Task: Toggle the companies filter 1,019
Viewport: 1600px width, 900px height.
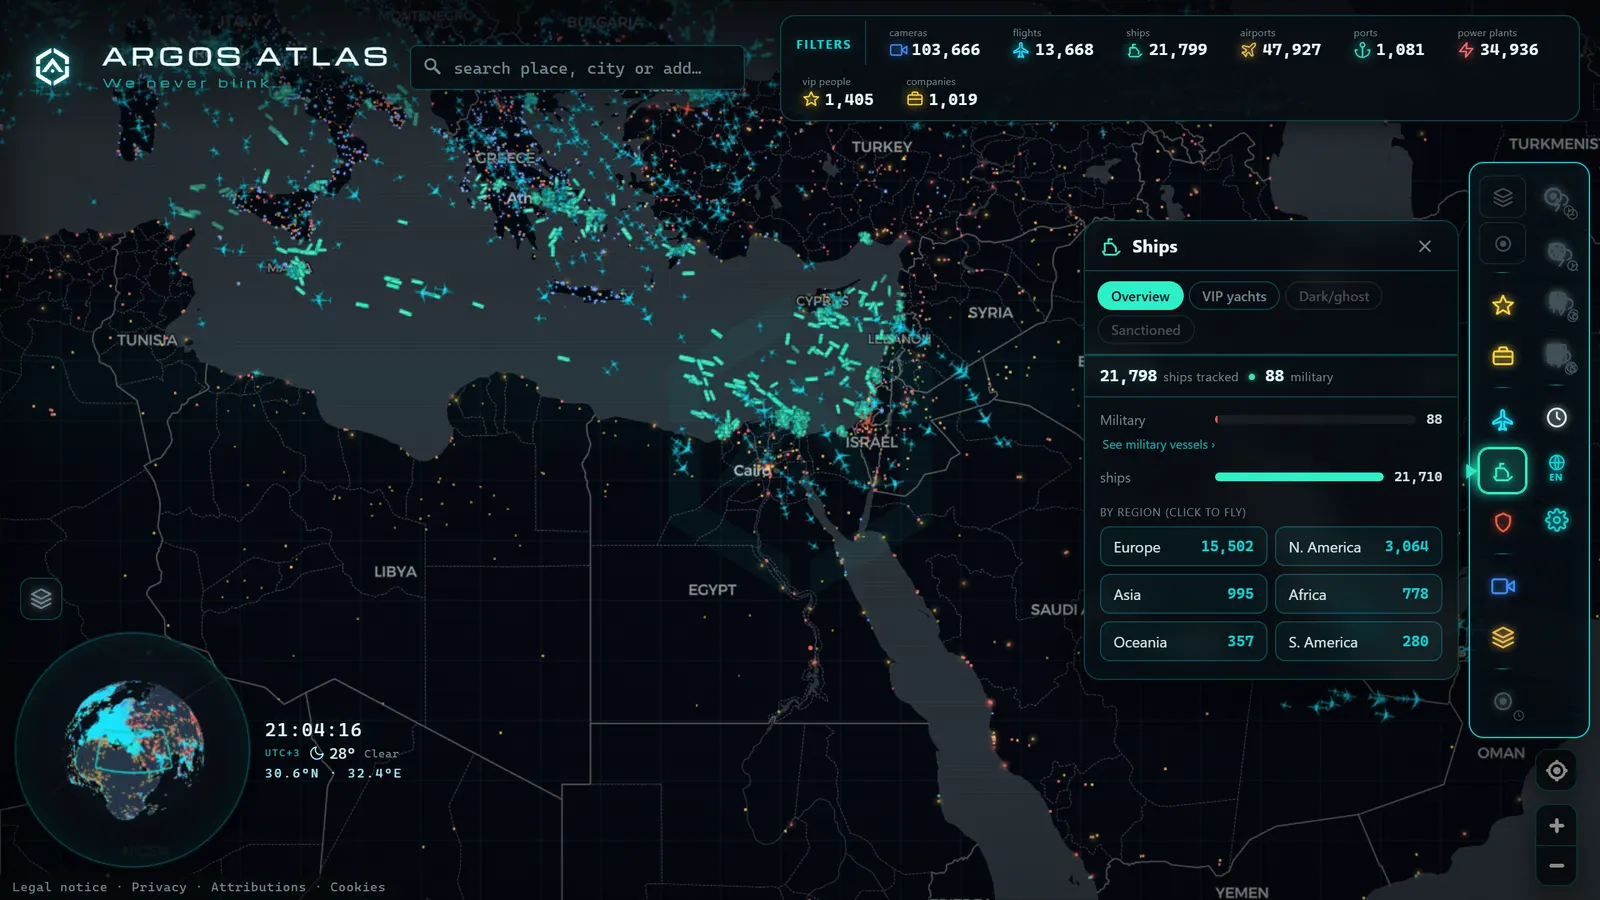Action: (941, 93)
